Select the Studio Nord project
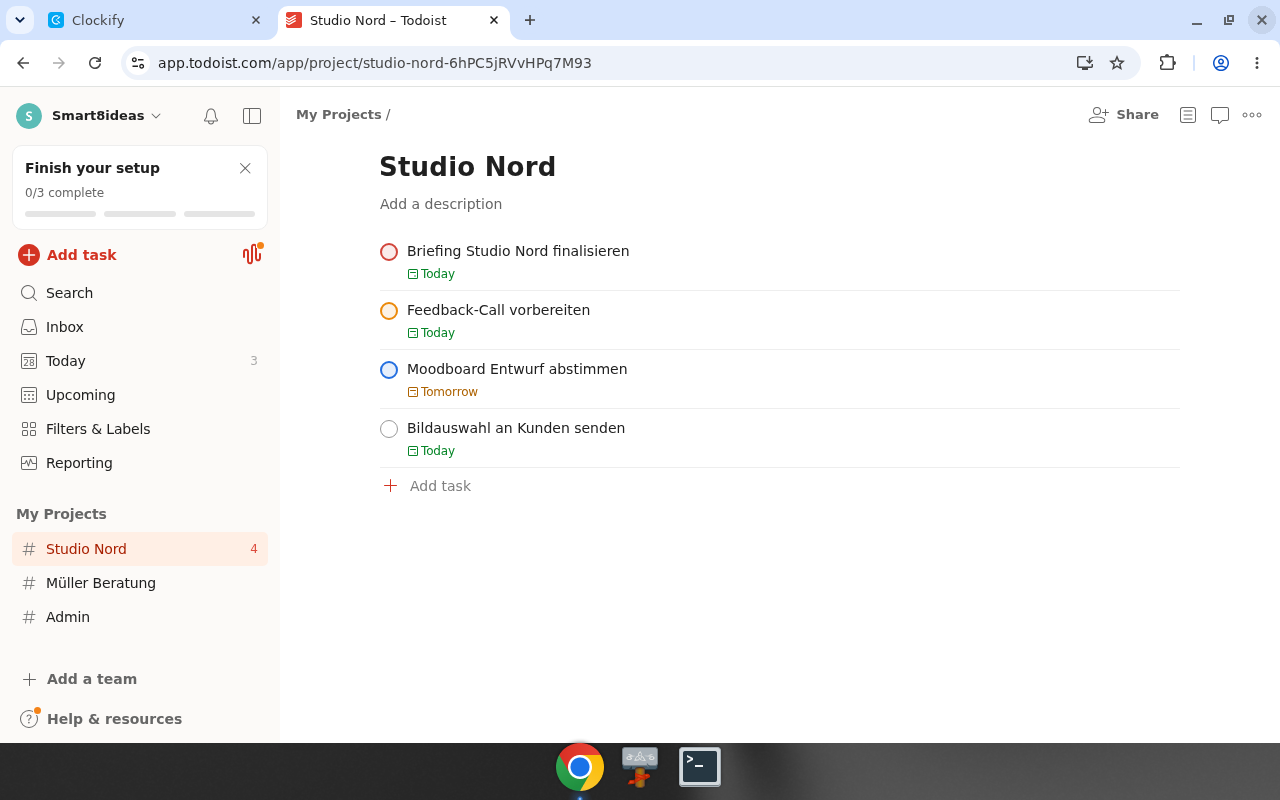The image size is (1280, 800). coord(140,549)
